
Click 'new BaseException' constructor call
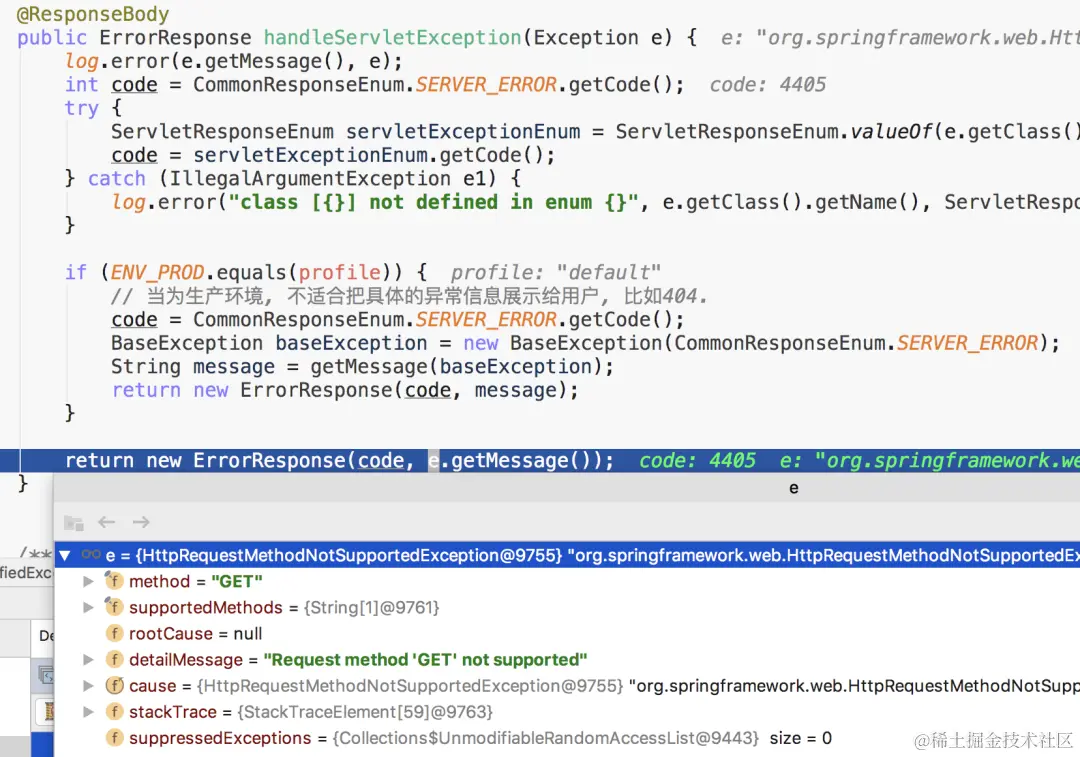[562, 343]
